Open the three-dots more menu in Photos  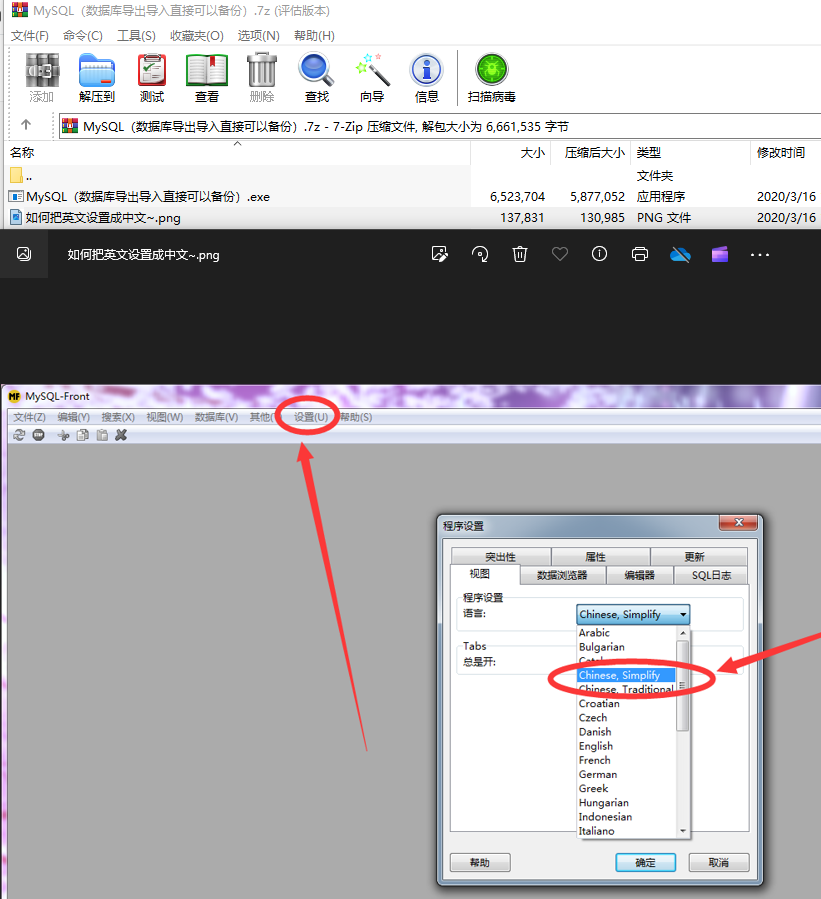pyautogui.click(x=760, y=255)
